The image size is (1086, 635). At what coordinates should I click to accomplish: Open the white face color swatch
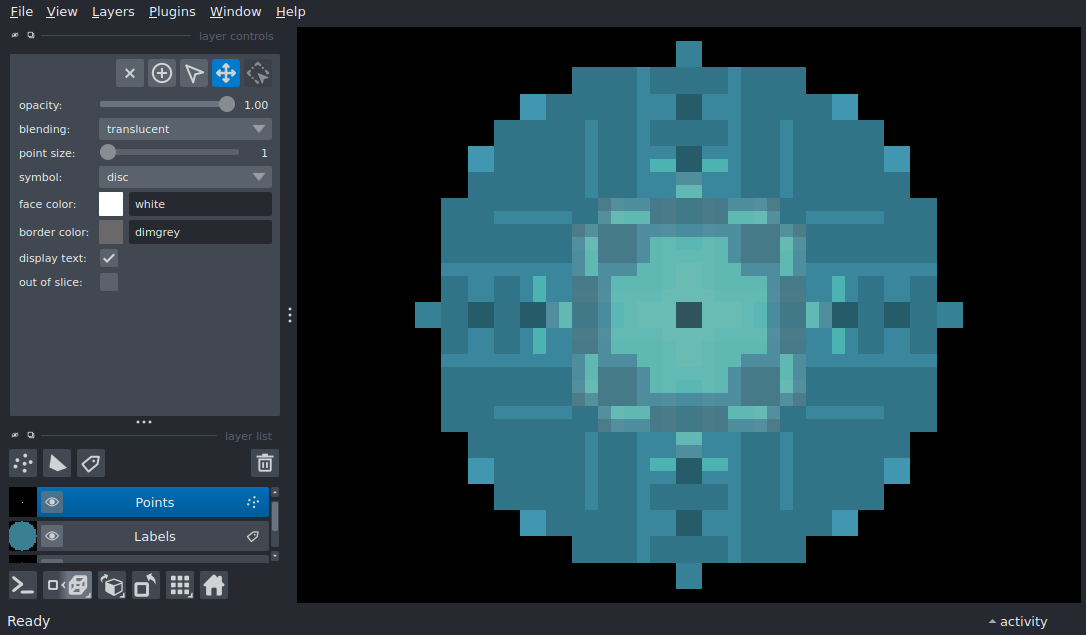pyautogui.click(x=111, y=204)
